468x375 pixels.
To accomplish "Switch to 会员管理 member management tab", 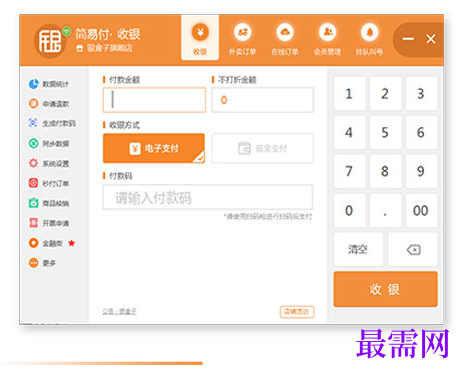I will (327, 39).
